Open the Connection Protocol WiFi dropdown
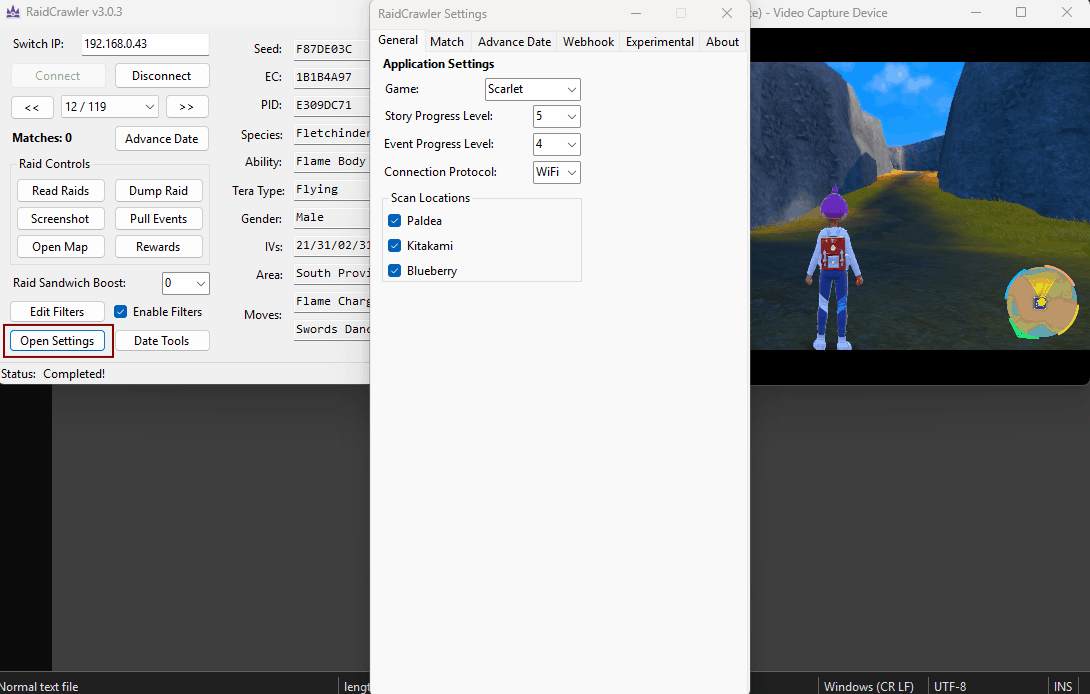 556,172
